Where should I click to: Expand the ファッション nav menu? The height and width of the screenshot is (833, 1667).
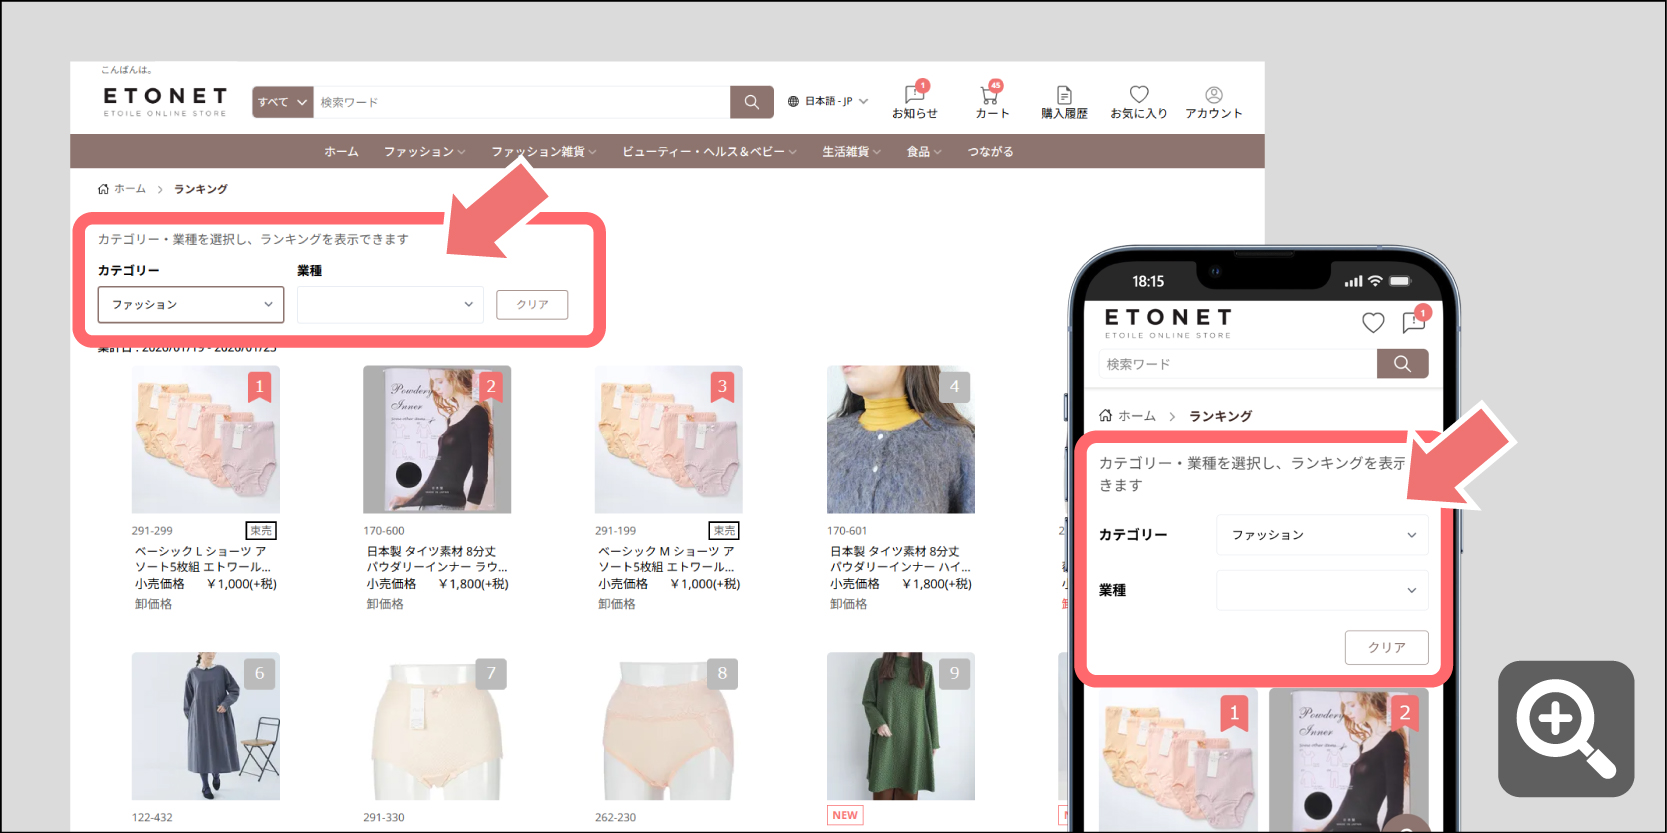point(424,152)
